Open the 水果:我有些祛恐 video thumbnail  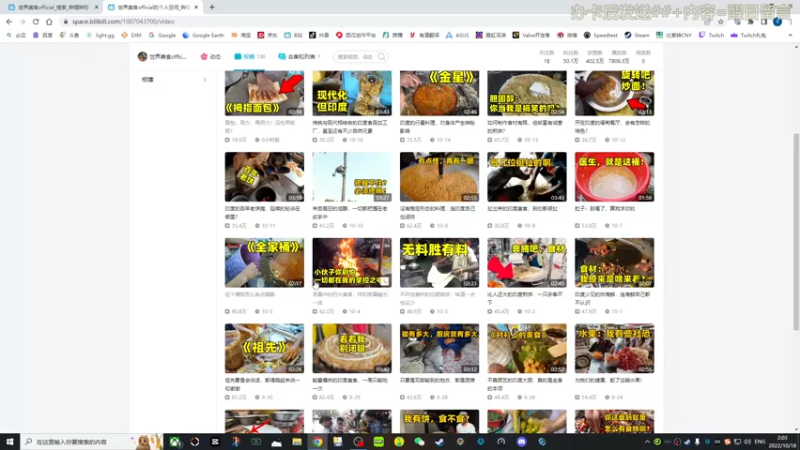pyautogui.click(x=614, y=348)
